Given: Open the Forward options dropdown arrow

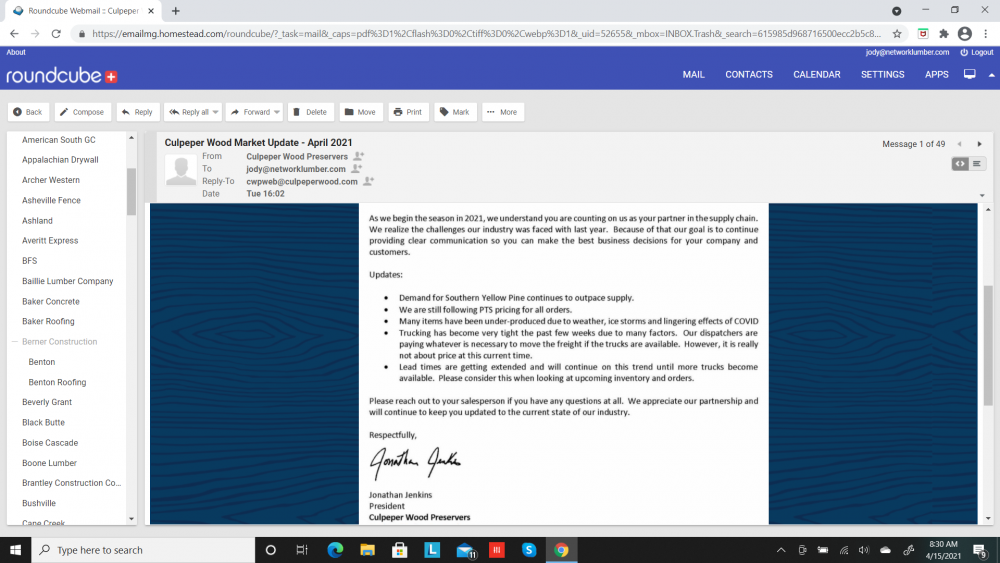Looking at the screenshot, I should point(277,112).
